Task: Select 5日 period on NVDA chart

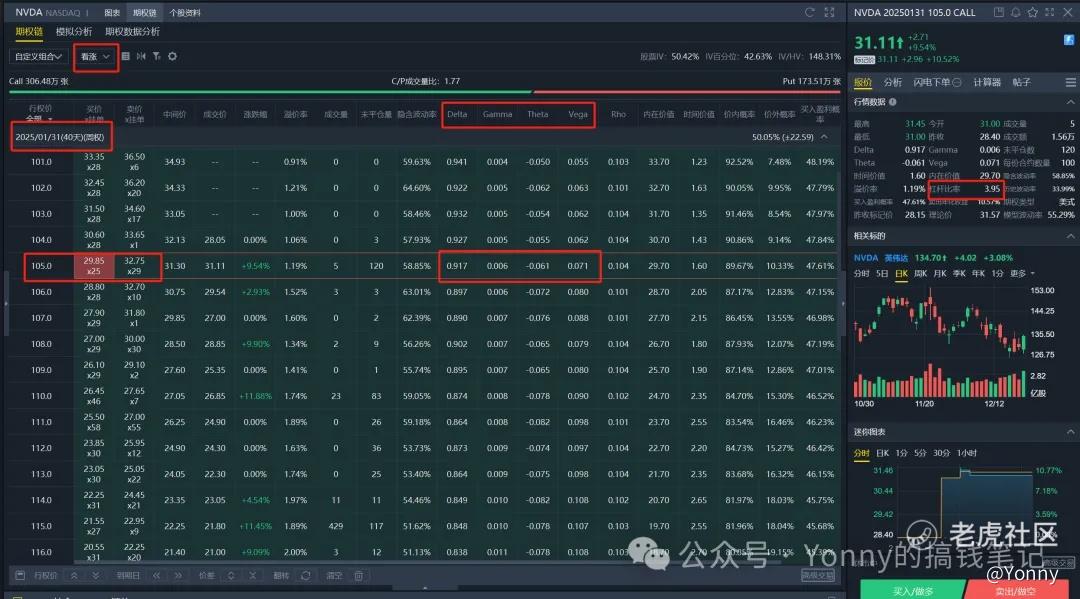Action: point(882,273)
